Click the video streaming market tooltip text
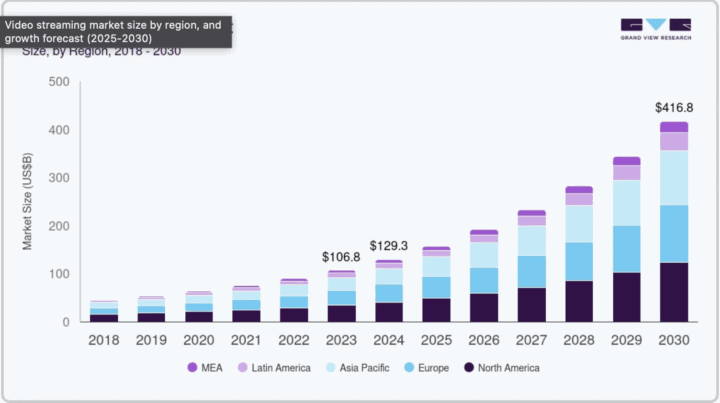 point(117,31)
